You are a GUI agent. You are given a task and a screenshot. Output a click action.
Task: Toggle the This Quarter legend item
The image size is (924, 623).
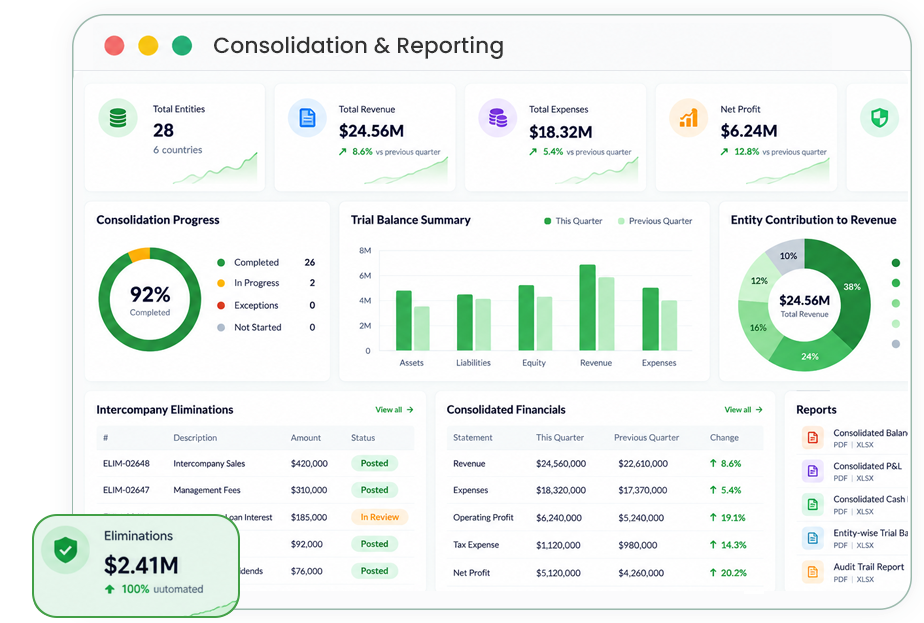pyautogui.click(x=573, y=221)
